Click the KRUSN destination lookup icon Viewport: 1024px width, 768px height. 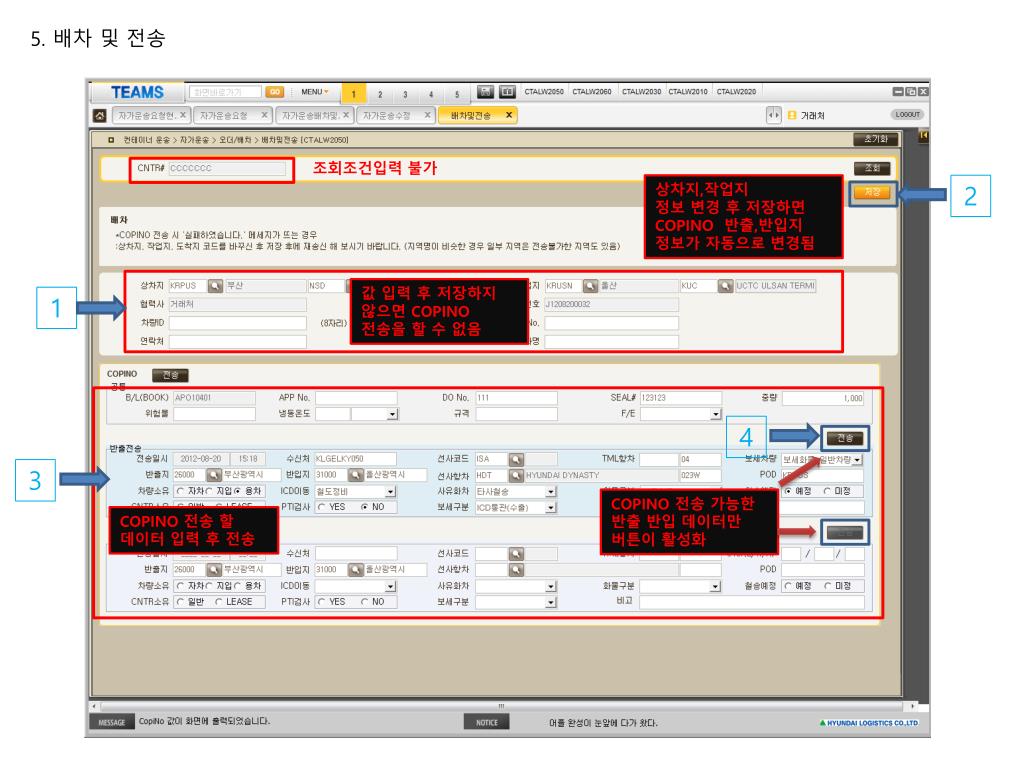pyautogui.click(x=590, y=286)
